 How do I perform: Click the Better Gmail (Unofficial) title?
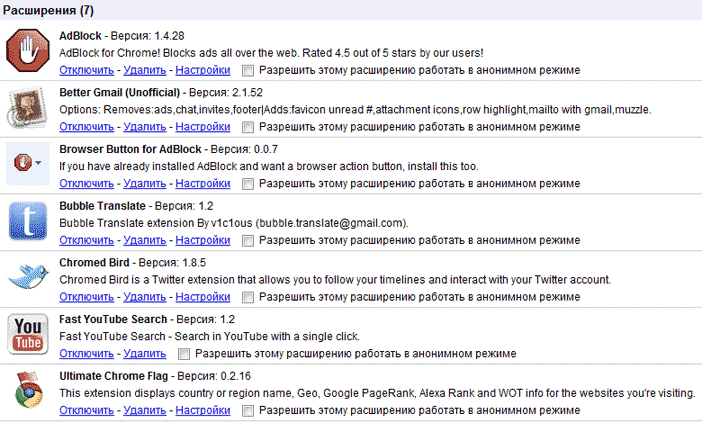click(x=120, y=93)
